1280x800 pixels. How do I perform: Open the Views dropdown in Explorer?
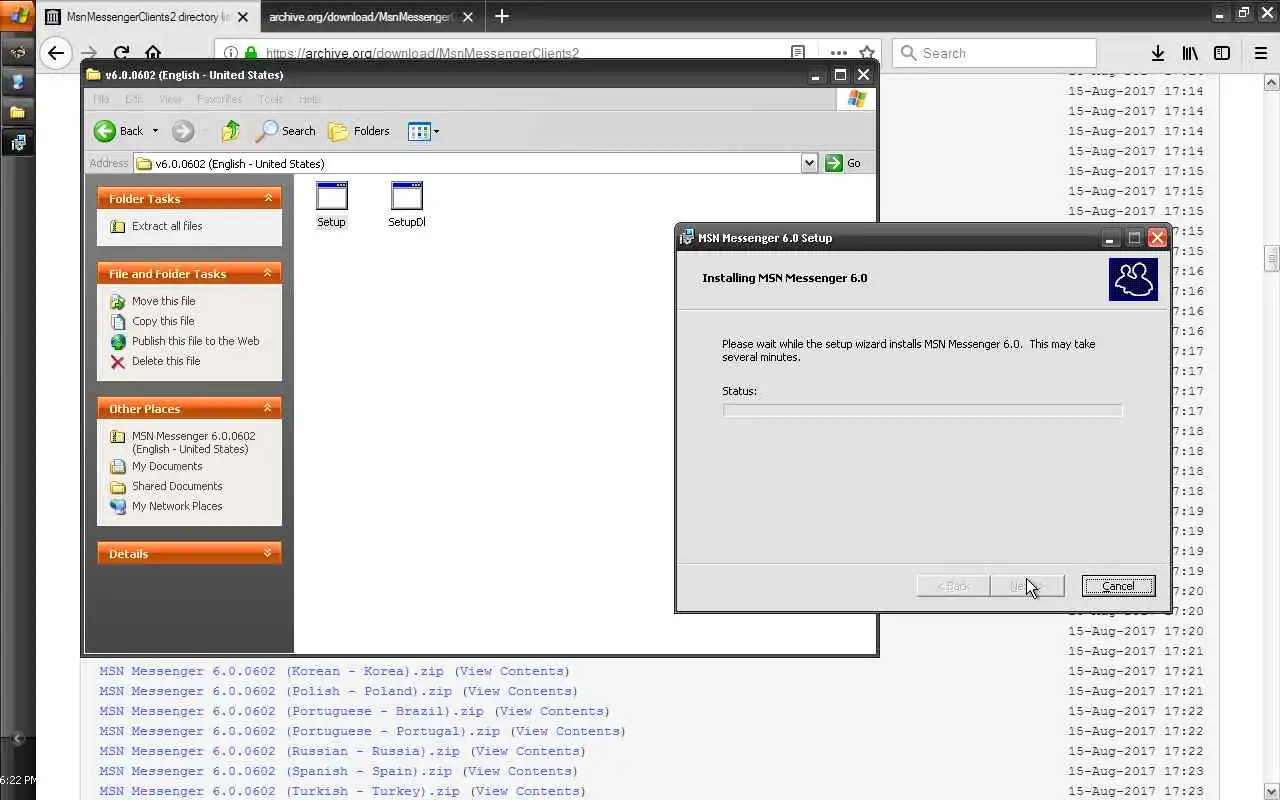point(424,131)
